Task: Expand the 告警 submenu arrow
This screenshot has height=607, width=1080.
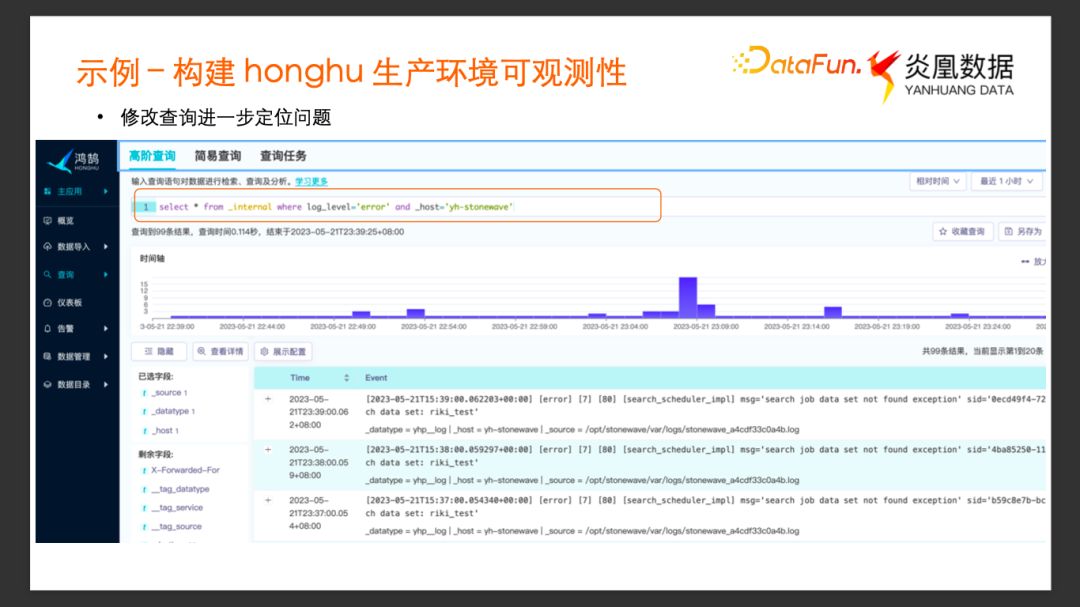Action: (106, 329)
